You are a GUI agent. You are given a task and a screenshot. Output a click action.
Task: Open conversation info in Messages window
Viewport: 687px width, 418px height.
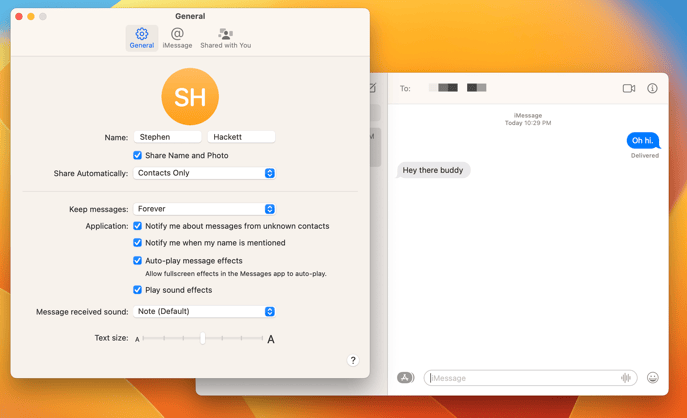652,89
